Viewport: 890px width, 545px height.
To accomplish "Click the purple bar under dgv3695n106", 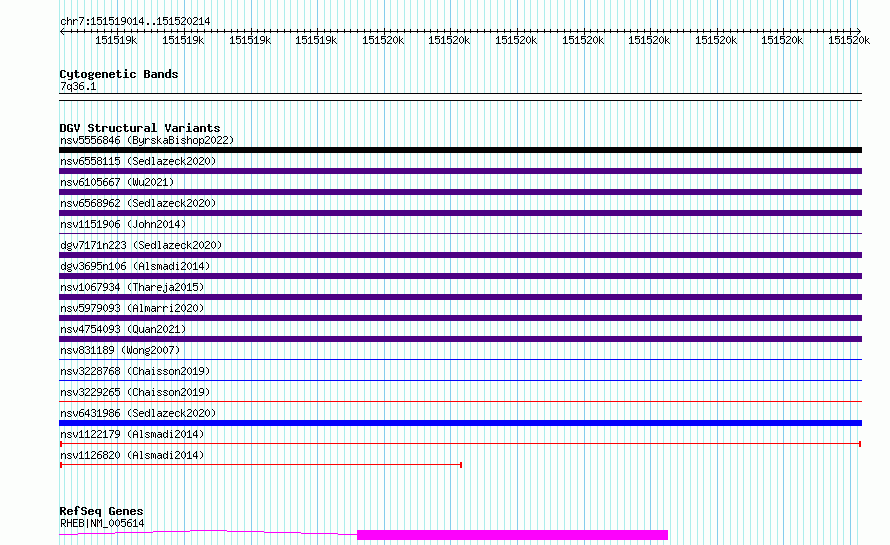I will (460, 276).
